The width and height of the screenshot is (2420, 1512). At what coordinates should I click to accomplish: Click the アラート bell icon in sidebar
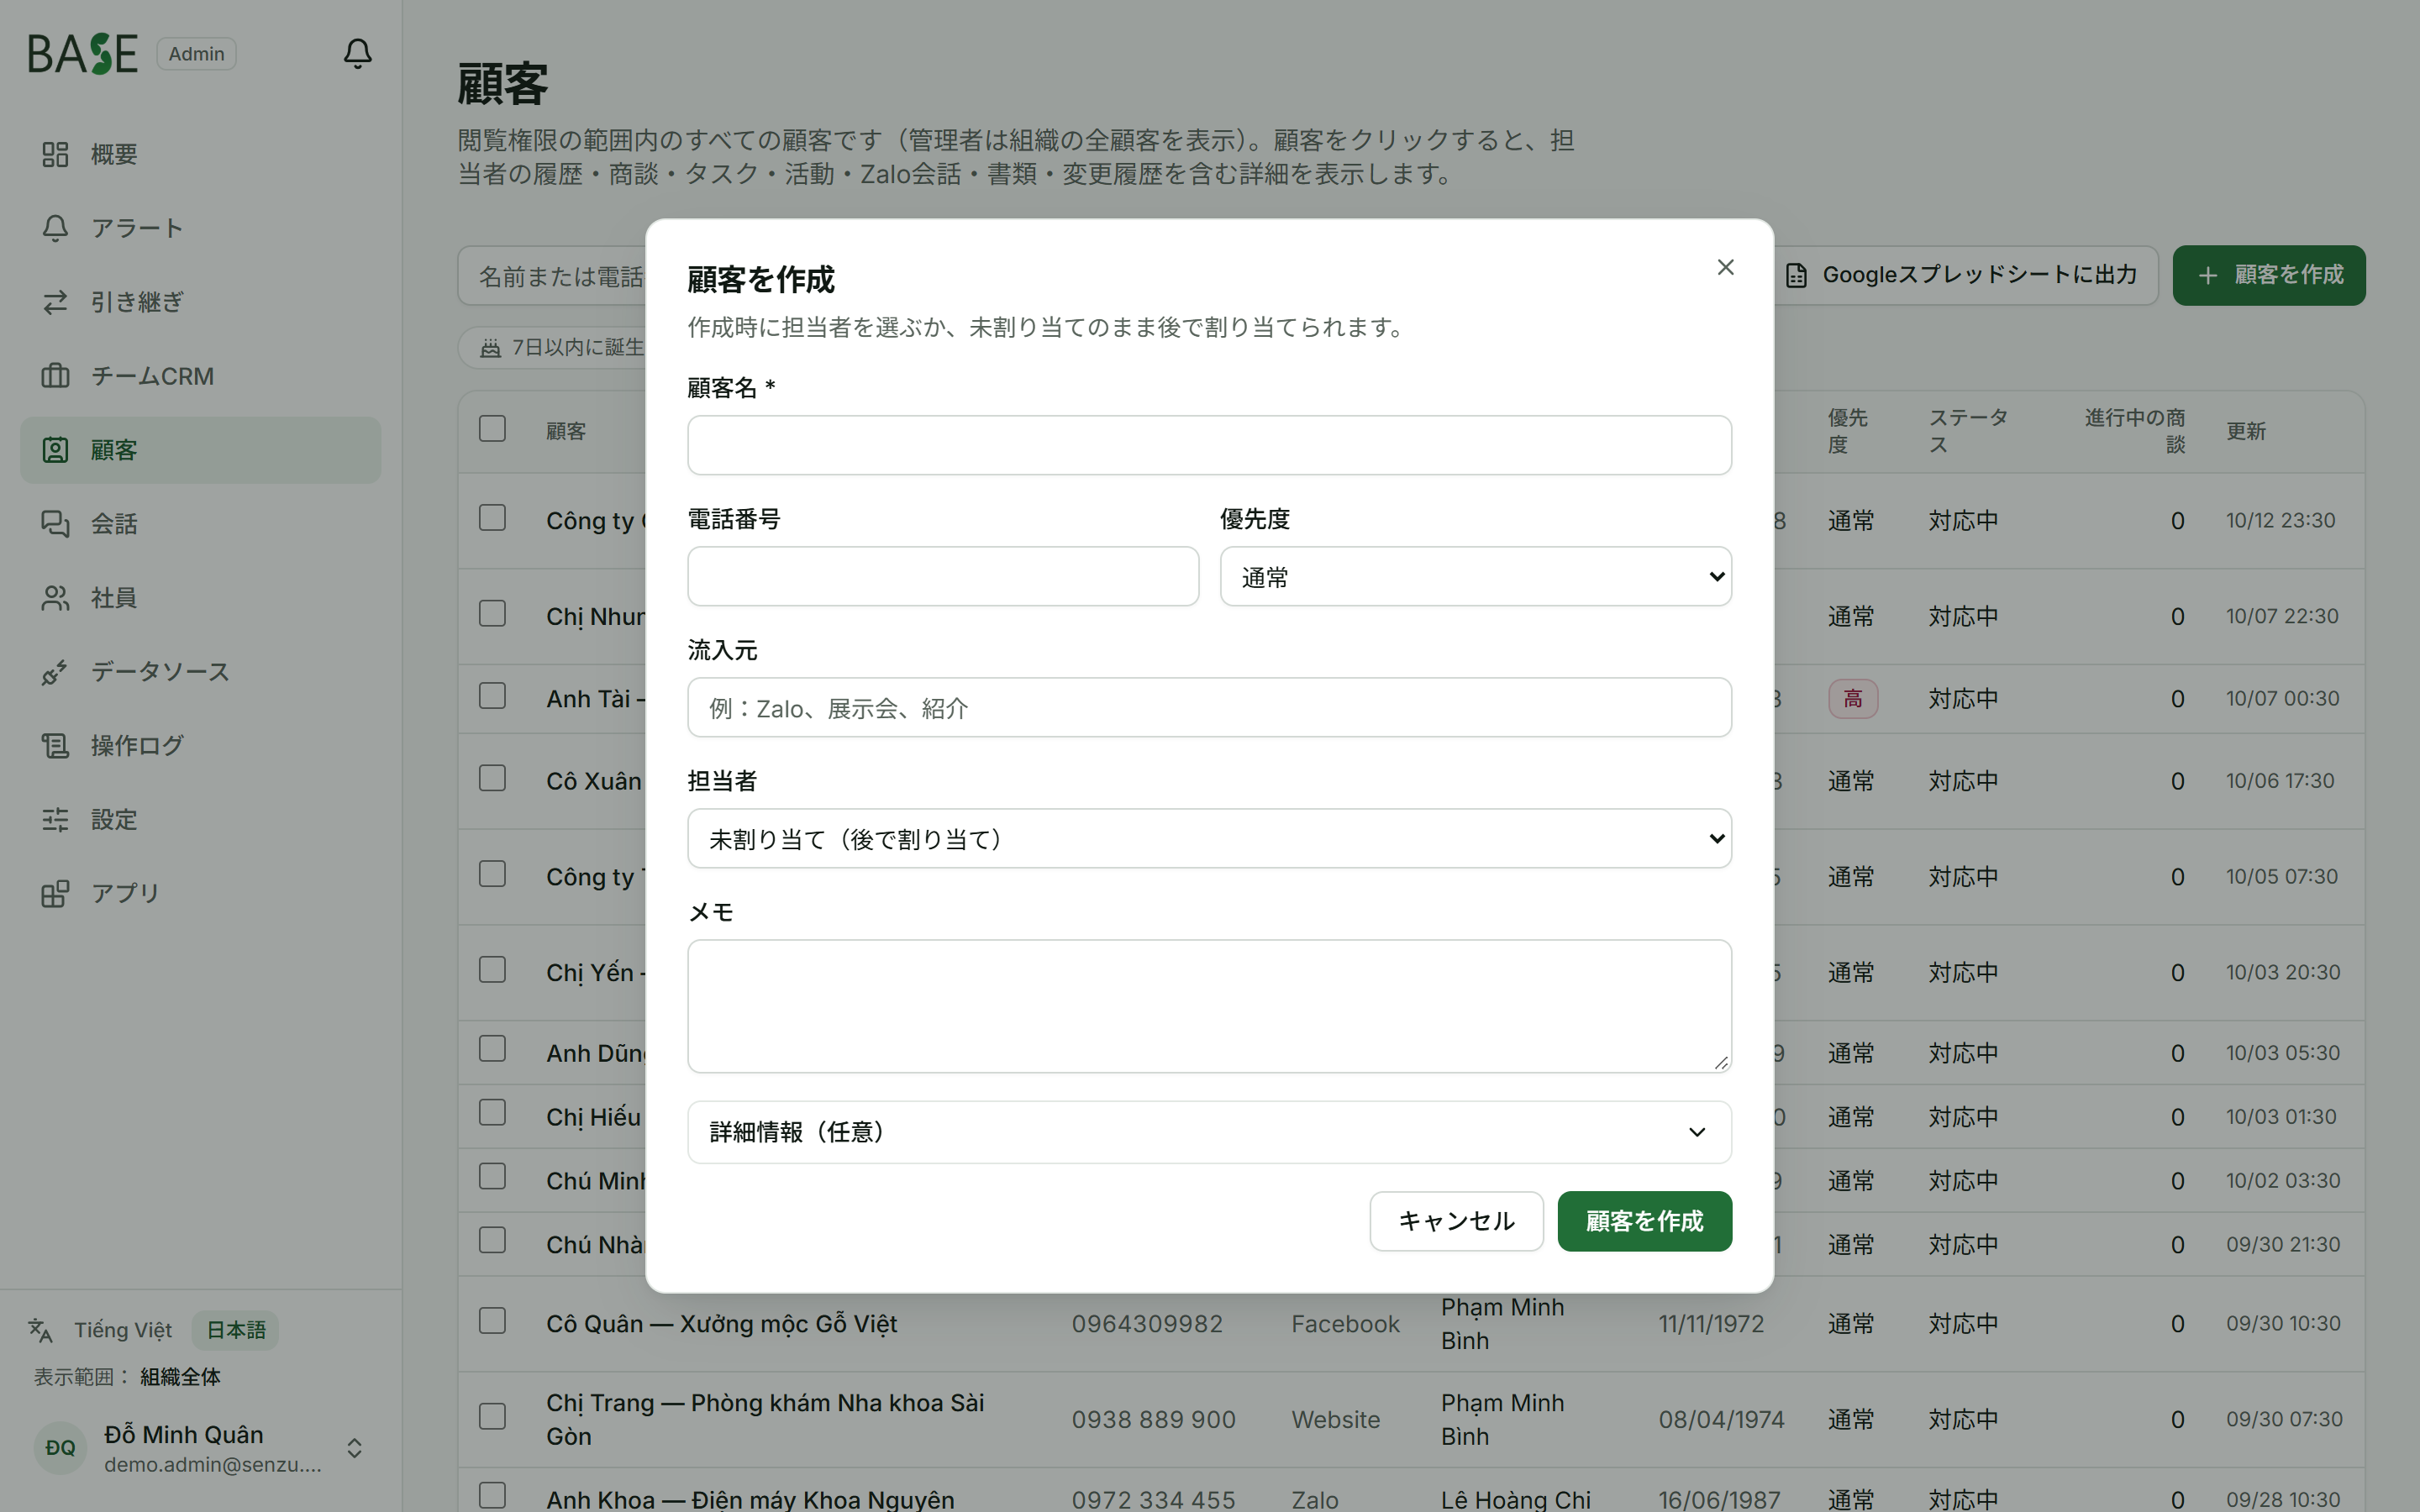55,228
